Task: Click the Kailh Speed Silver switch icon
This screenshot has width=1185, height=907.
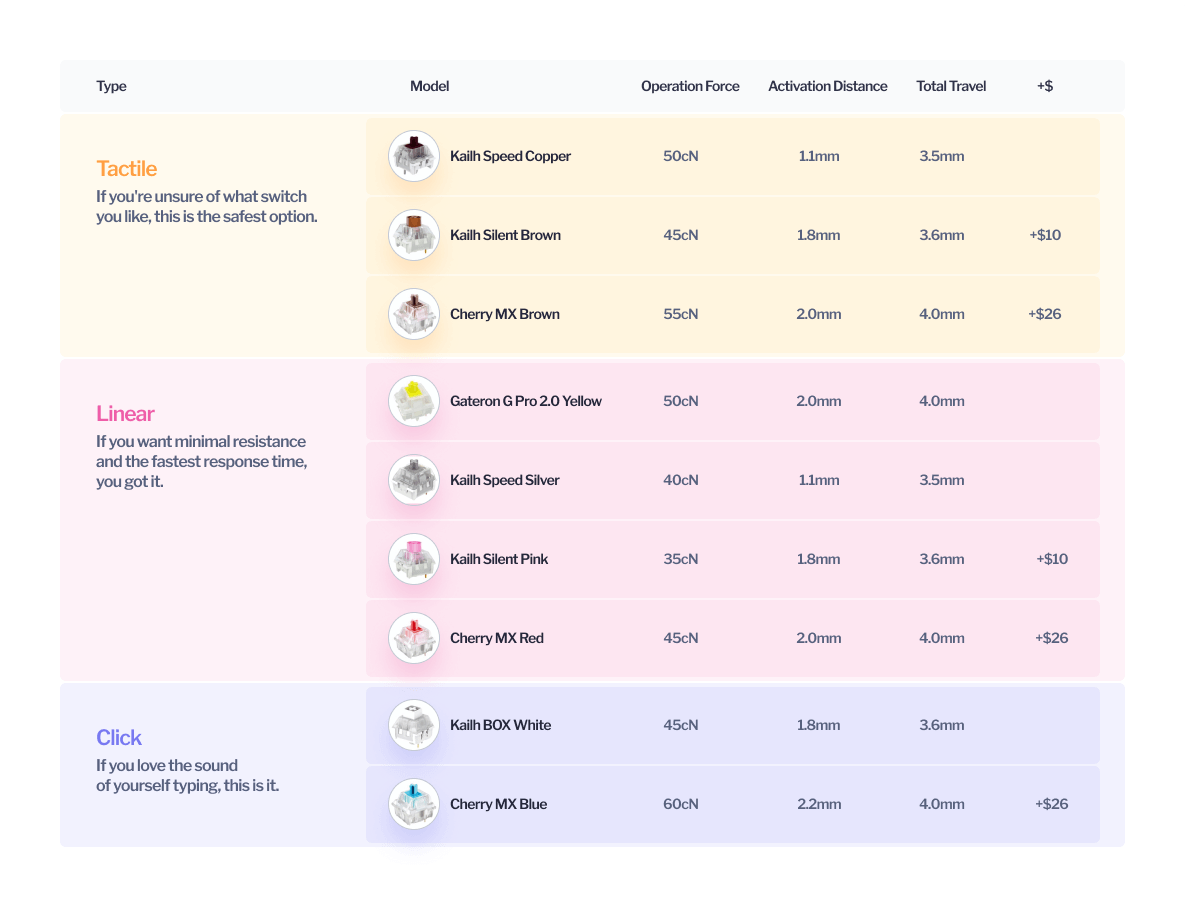Action: tap(414, 480)
